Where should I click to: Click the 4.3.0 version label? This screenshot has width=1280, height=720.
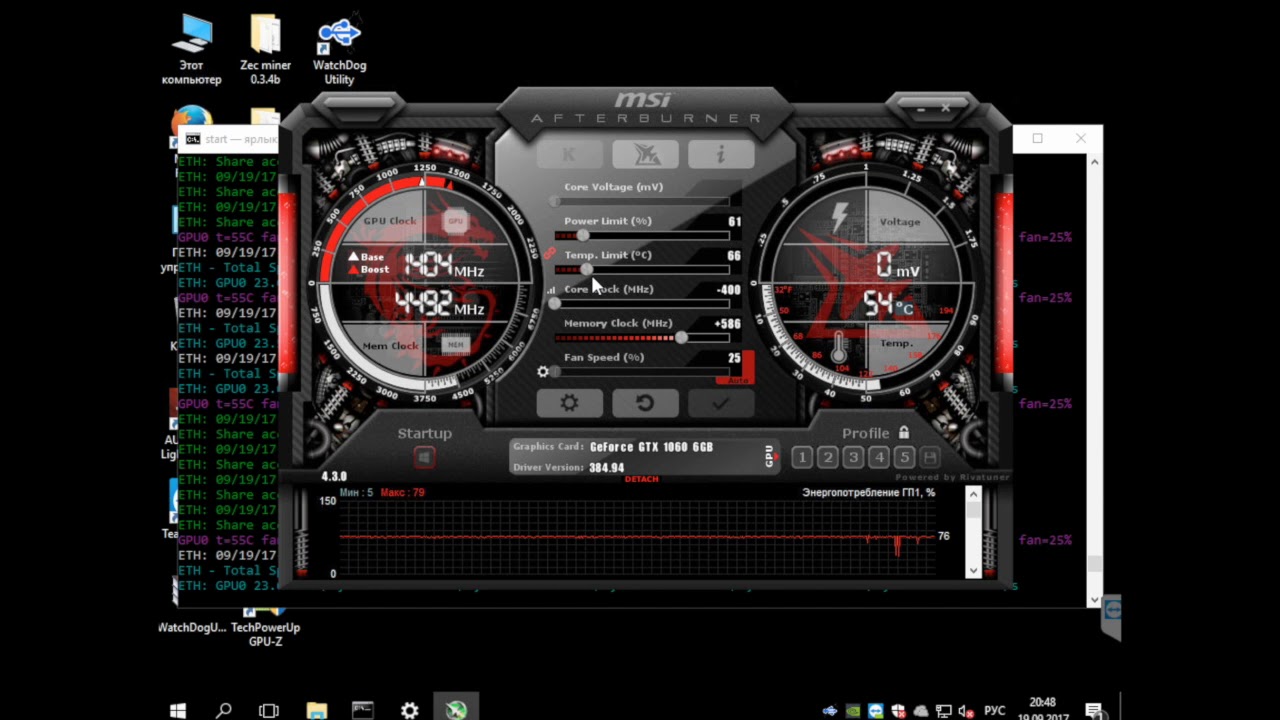tap(334, 477)
